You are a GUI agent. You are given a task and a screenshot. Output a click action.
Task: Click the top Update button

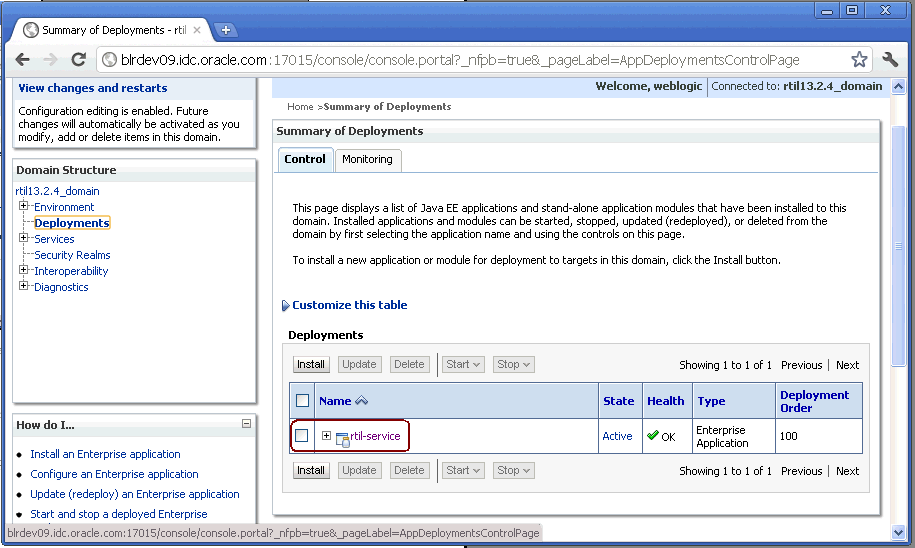359,364
